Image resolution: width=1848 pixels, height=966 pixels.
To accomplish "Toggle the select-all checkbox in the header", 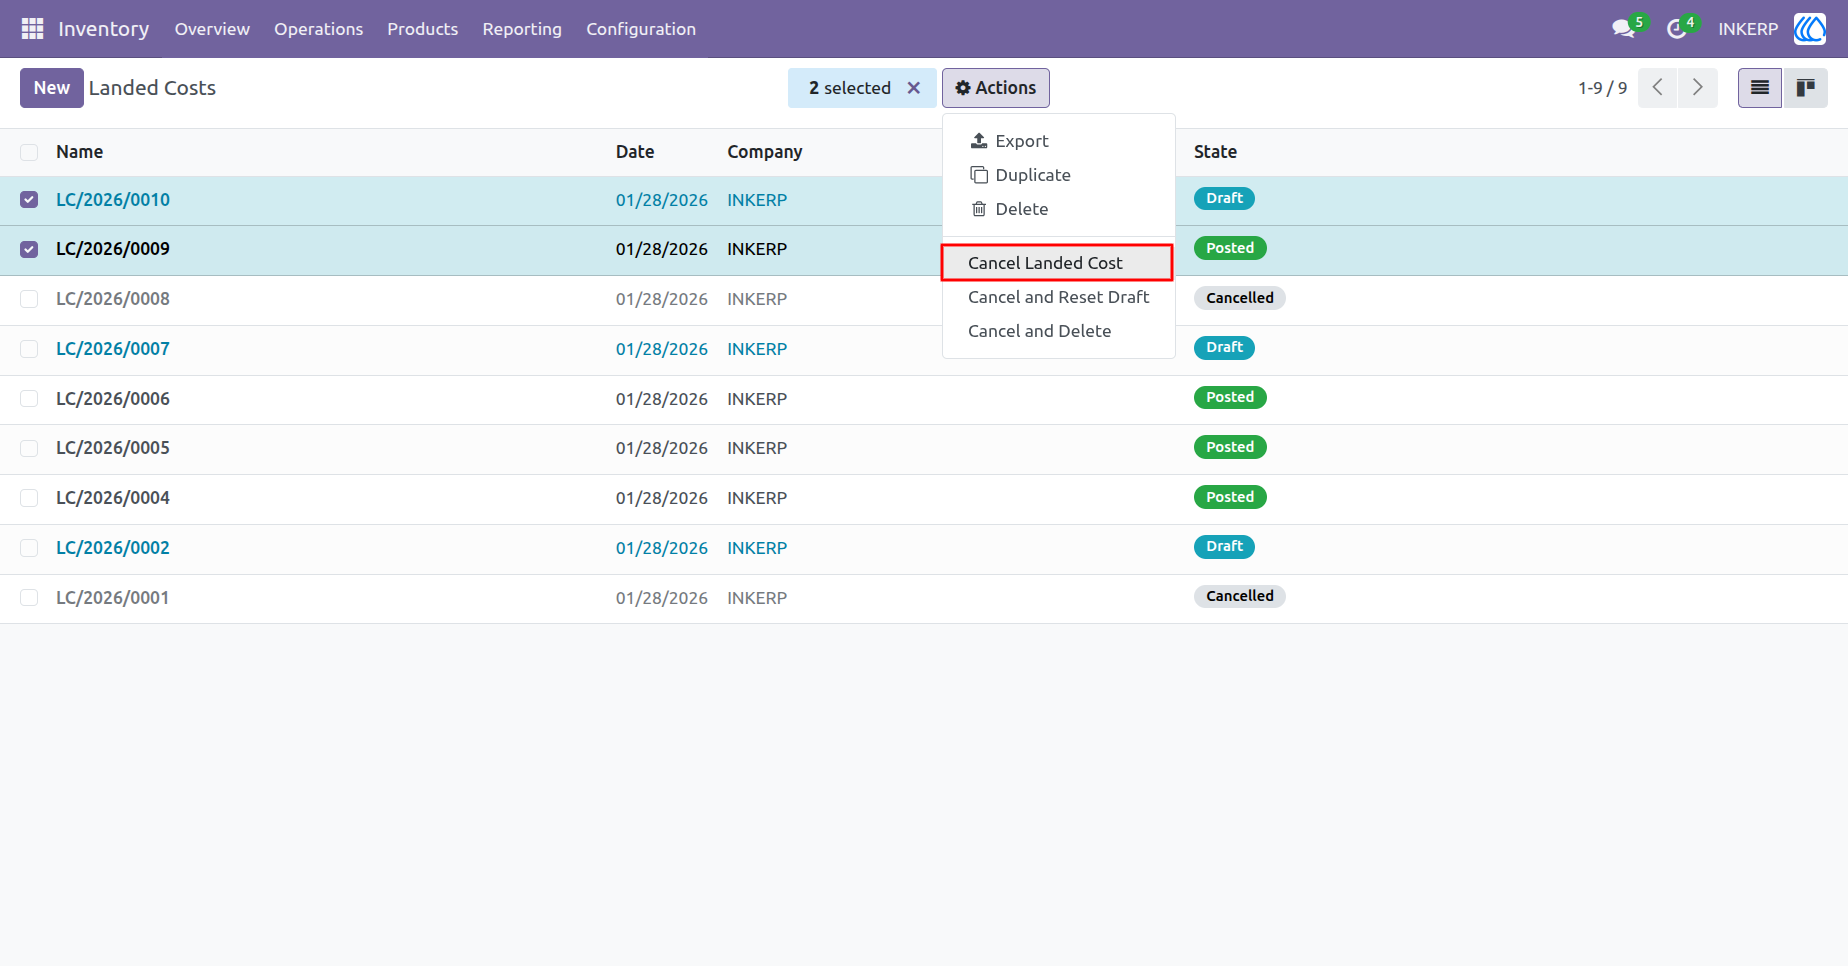I will pyautogui.click(x=29, y=152).
